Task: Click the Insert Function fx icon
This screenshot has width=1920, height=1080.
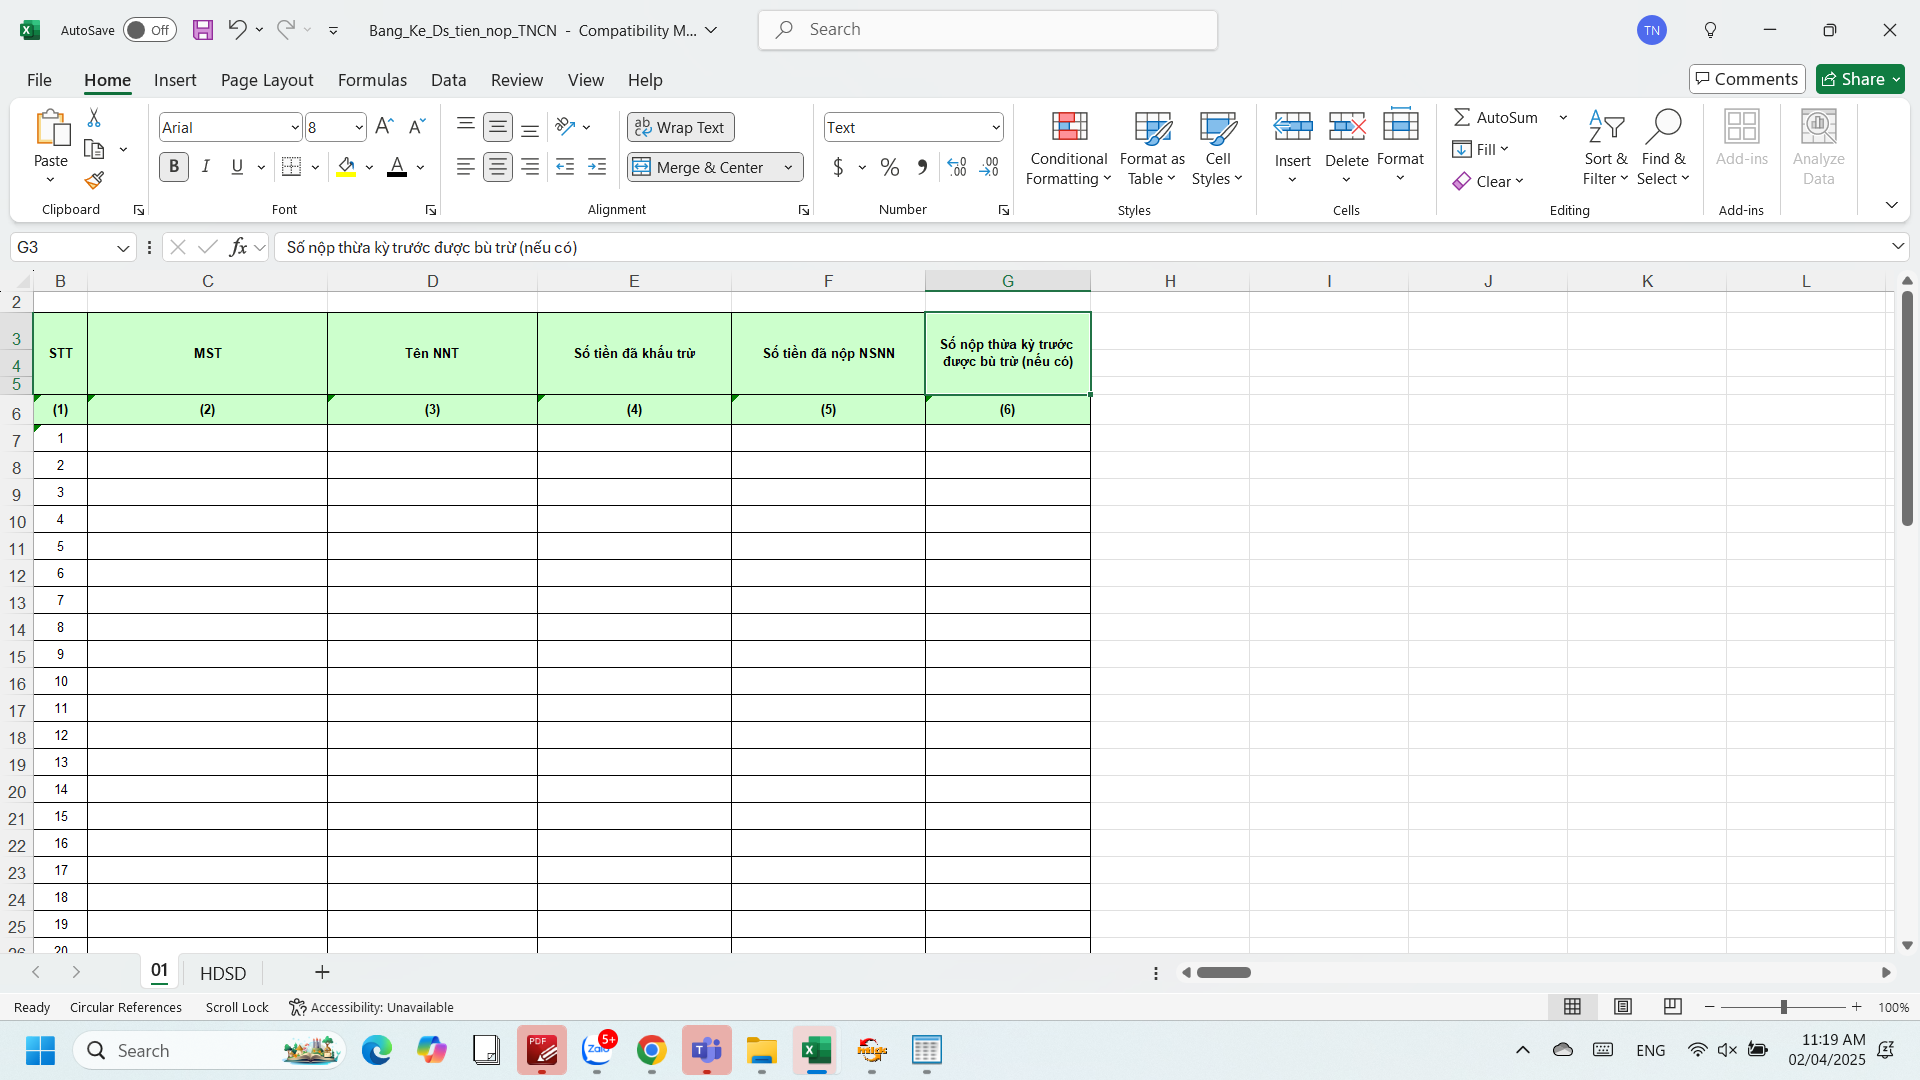Action: click(x=238, y=247)
